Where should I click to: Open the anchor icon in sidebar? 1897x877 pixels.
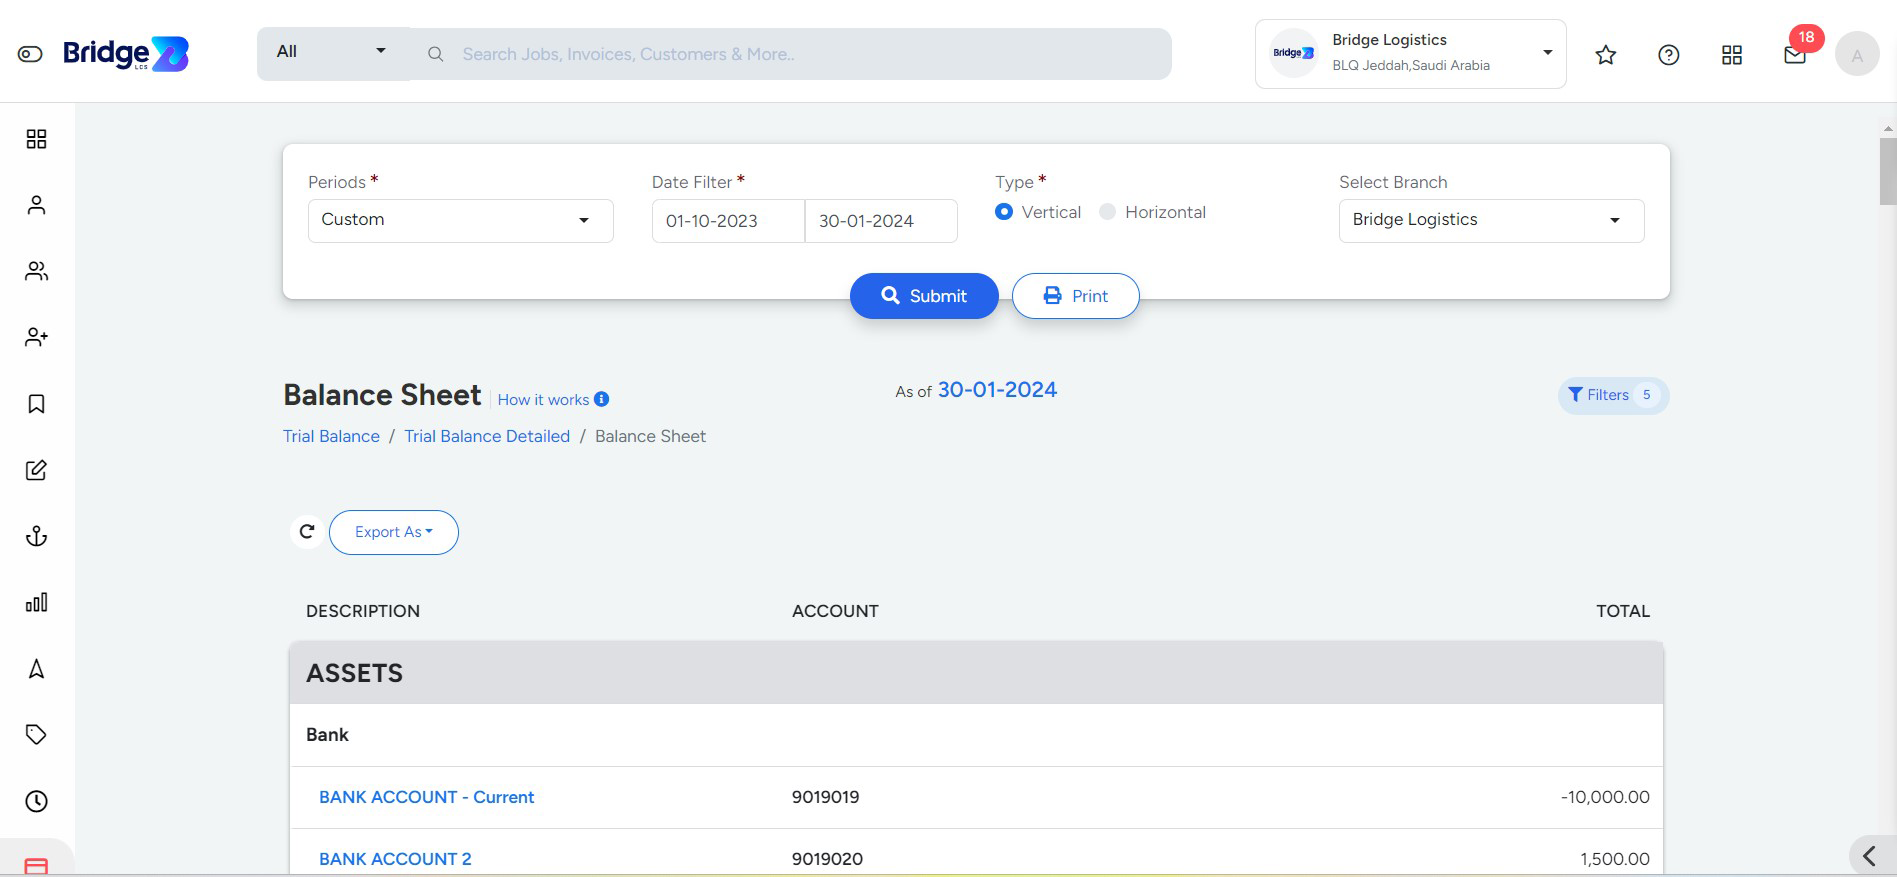click(36, 536)
